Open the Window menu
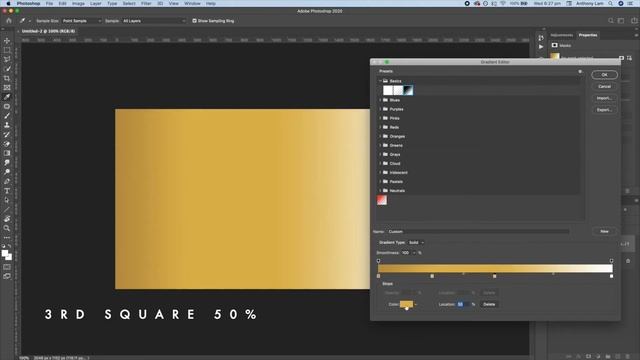 coord(192,3)
